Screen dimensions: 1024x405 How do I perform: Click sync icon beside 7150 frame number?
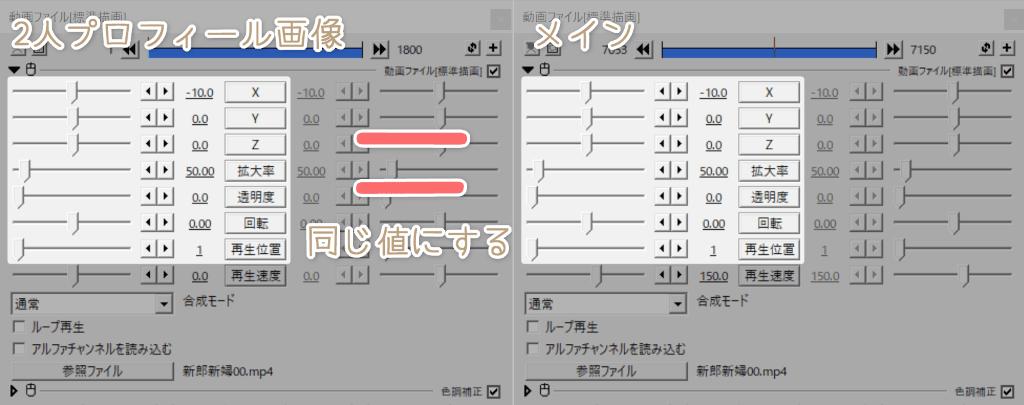(x=987, y=49)
